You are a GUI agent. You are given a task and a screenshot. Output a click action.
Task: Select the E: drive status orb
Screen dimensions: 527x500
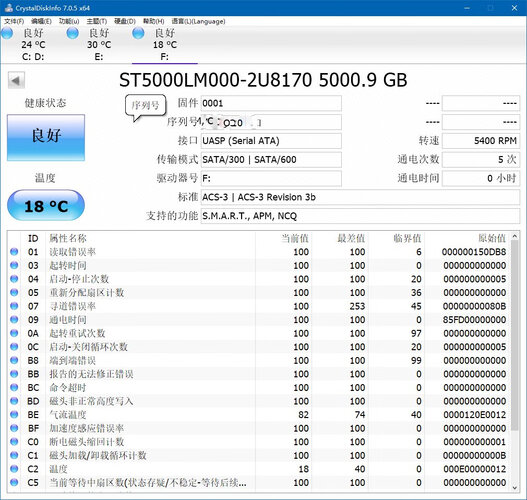click(x=73, y=33)
